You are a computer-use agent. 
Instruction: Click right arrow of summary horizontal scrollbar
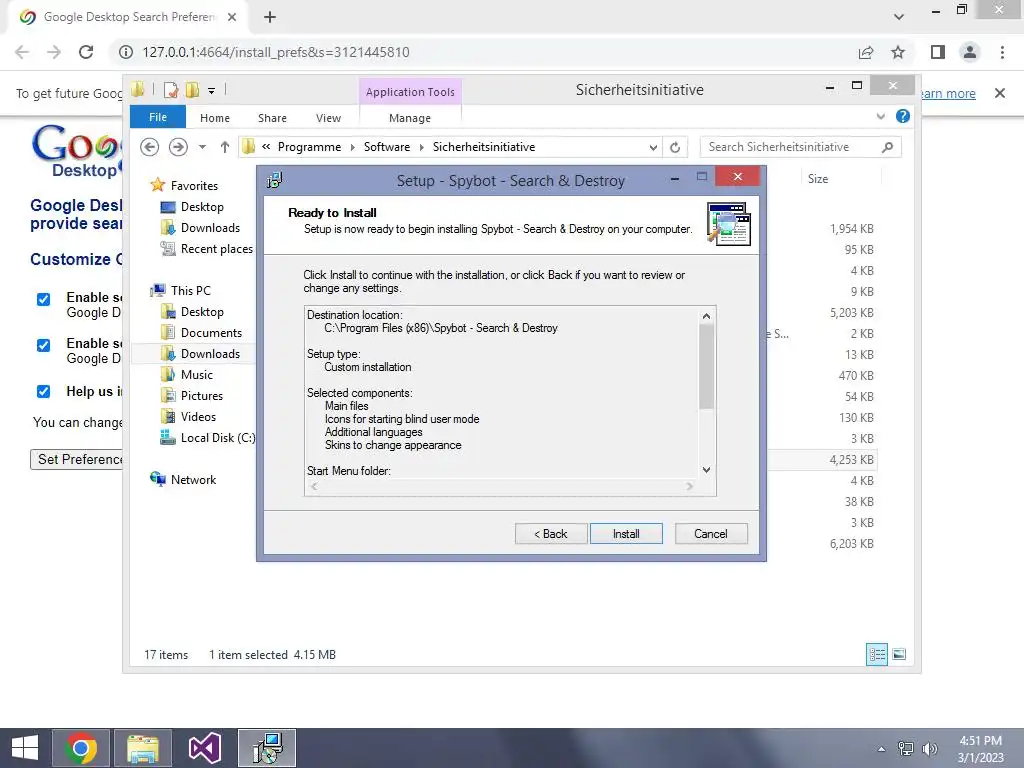point(689,486)
